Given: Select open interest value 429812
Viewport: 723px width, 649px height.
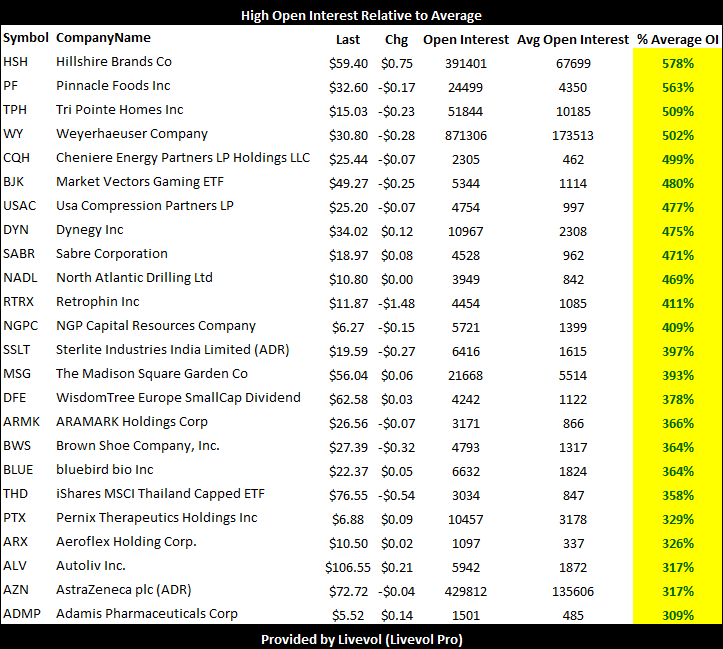Looking at the screenshot, I should click(466, 591).
